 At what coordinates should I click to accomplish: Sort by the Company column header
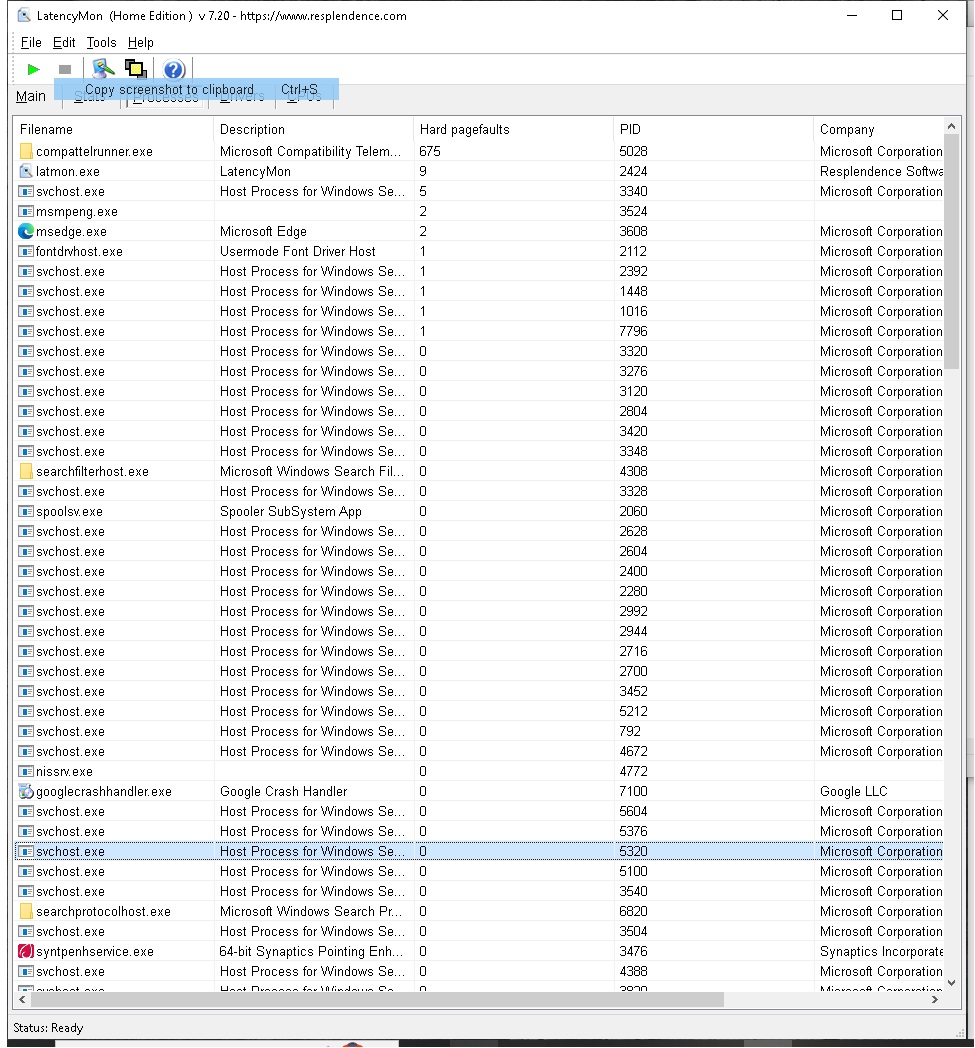878,129
